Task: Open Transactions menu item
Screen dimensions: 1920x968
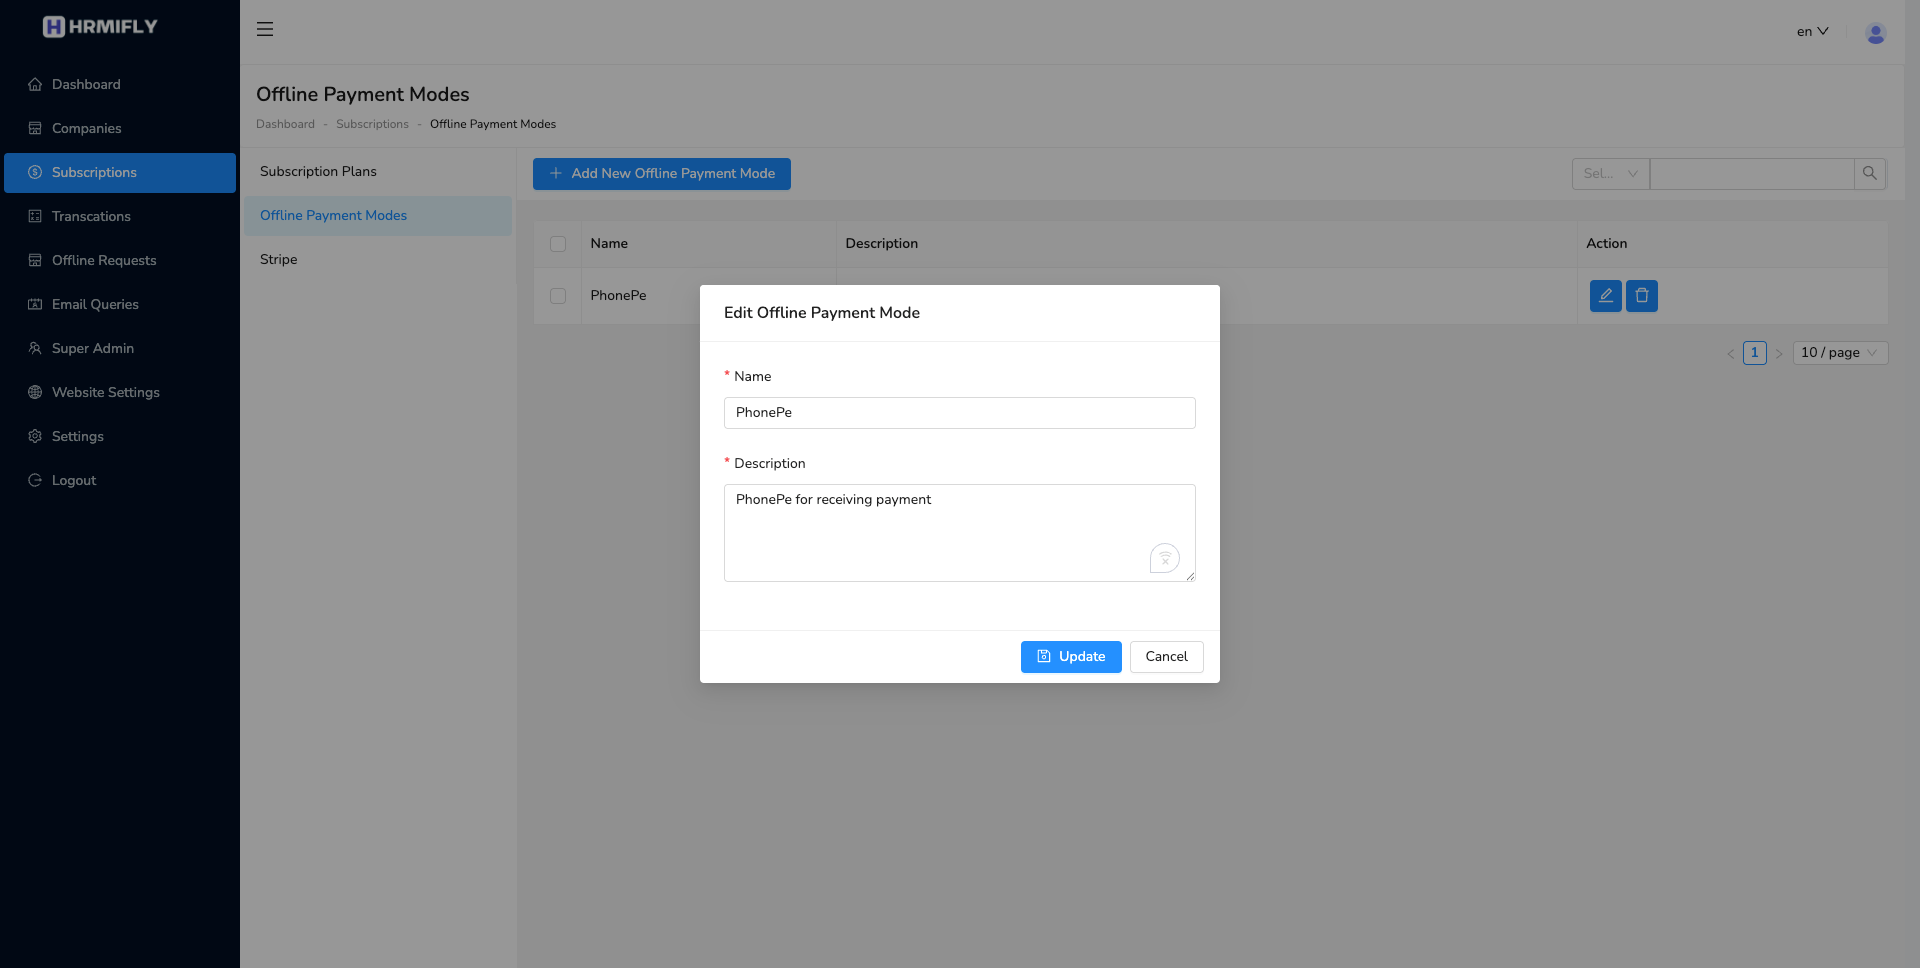Action: [x=120, y=216]
